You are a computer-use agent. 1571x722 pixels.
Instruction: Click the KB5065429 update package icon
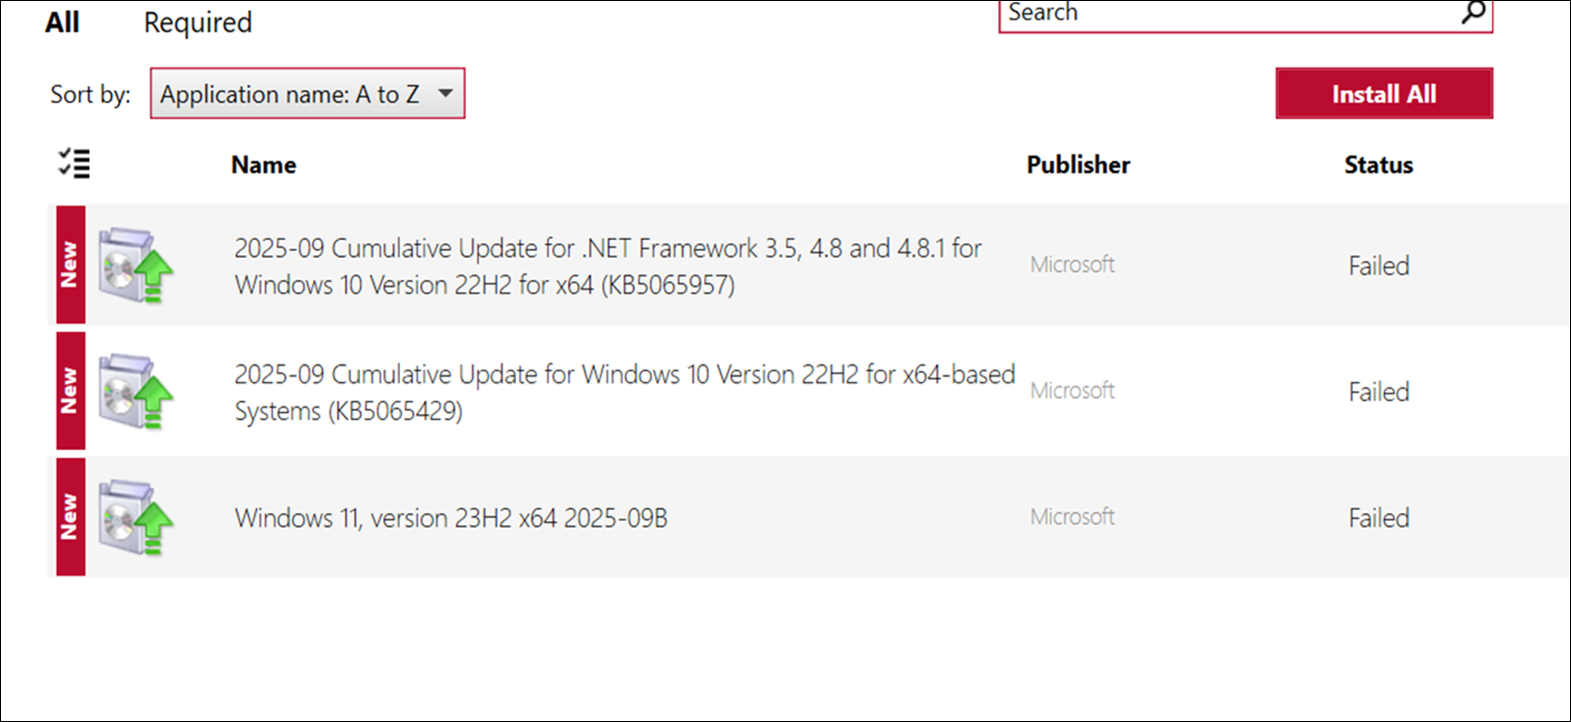tap(135, 391)
